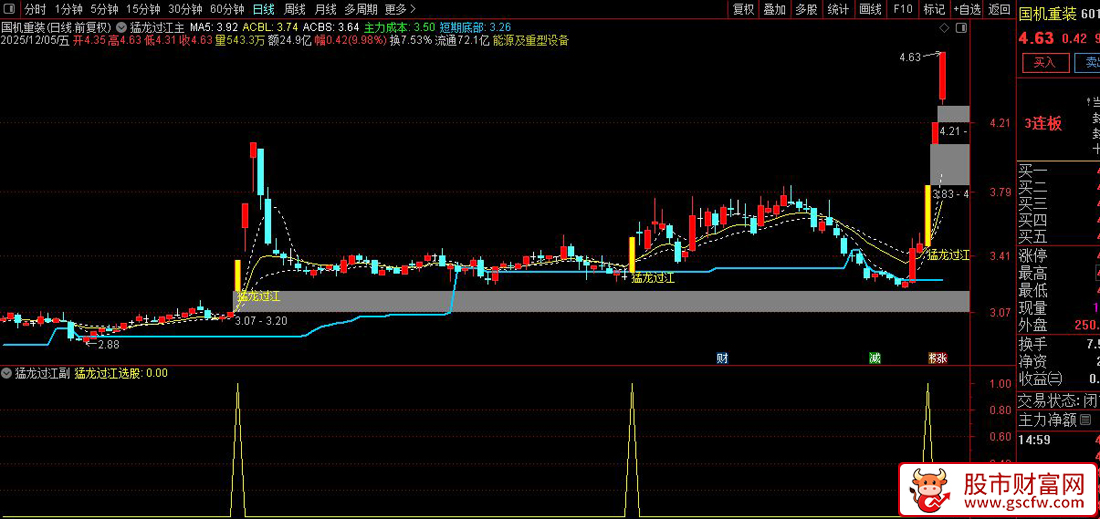This screenshot has height=519, width=1100.
Task: Click the 主力净额 list icon
Action: click(x=1086, y=420)
